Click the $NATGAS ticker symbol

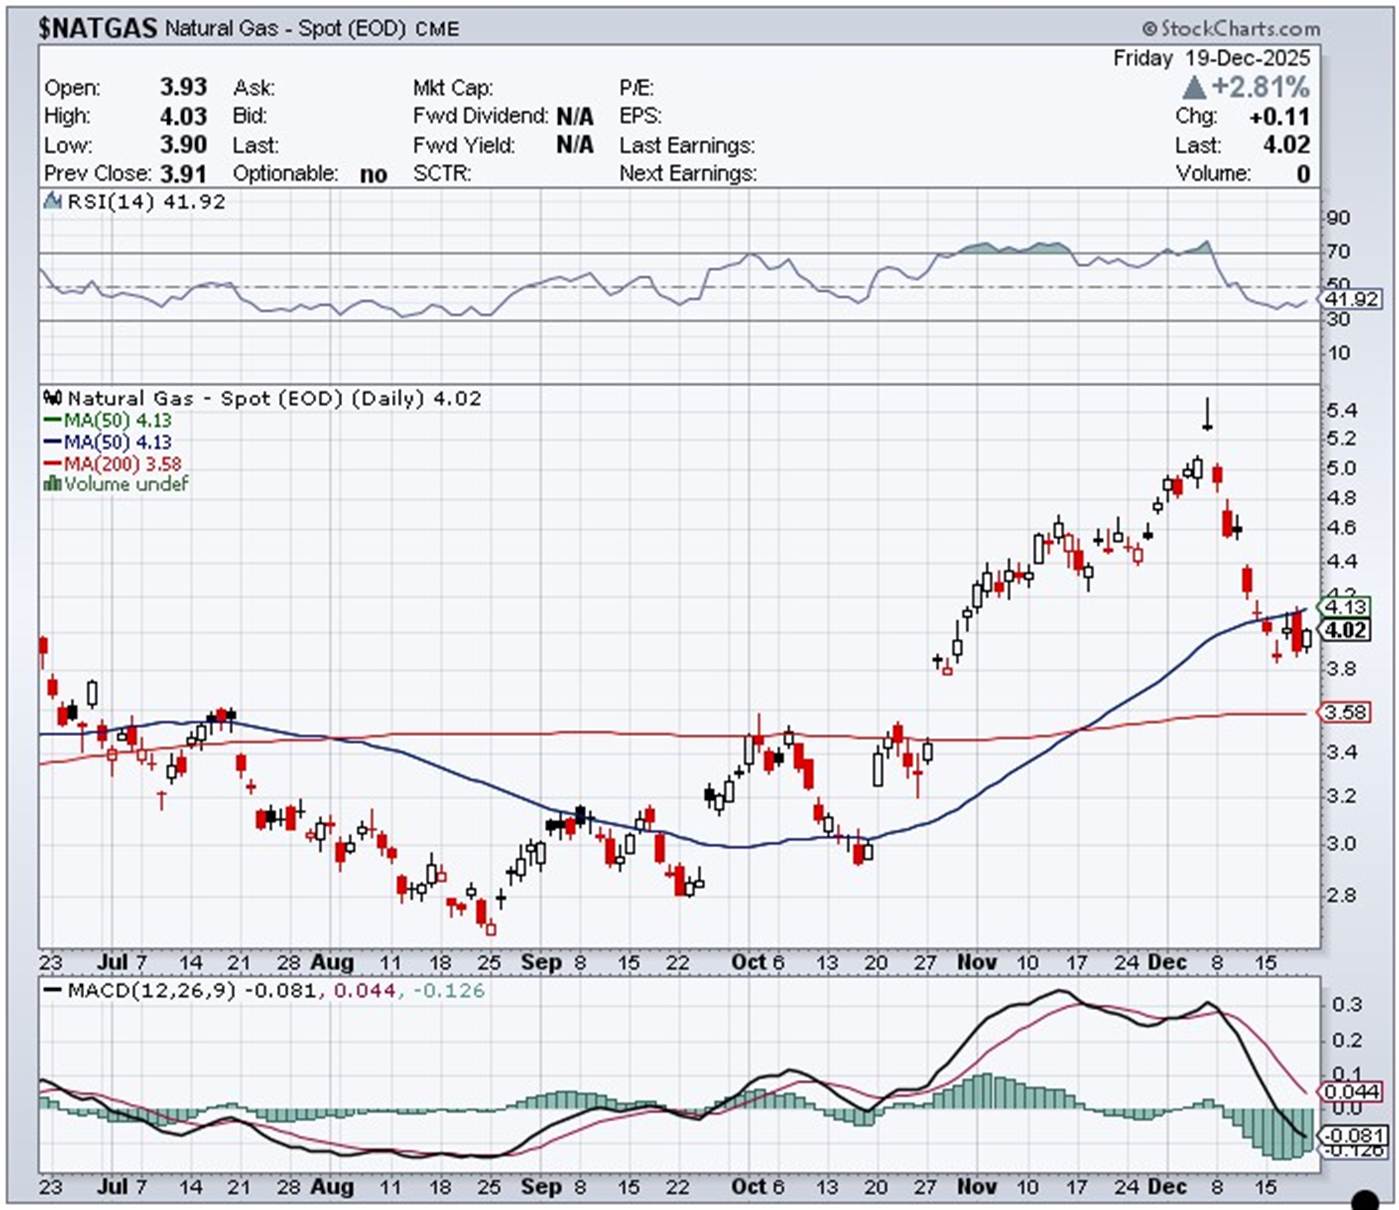pos(98,28)
